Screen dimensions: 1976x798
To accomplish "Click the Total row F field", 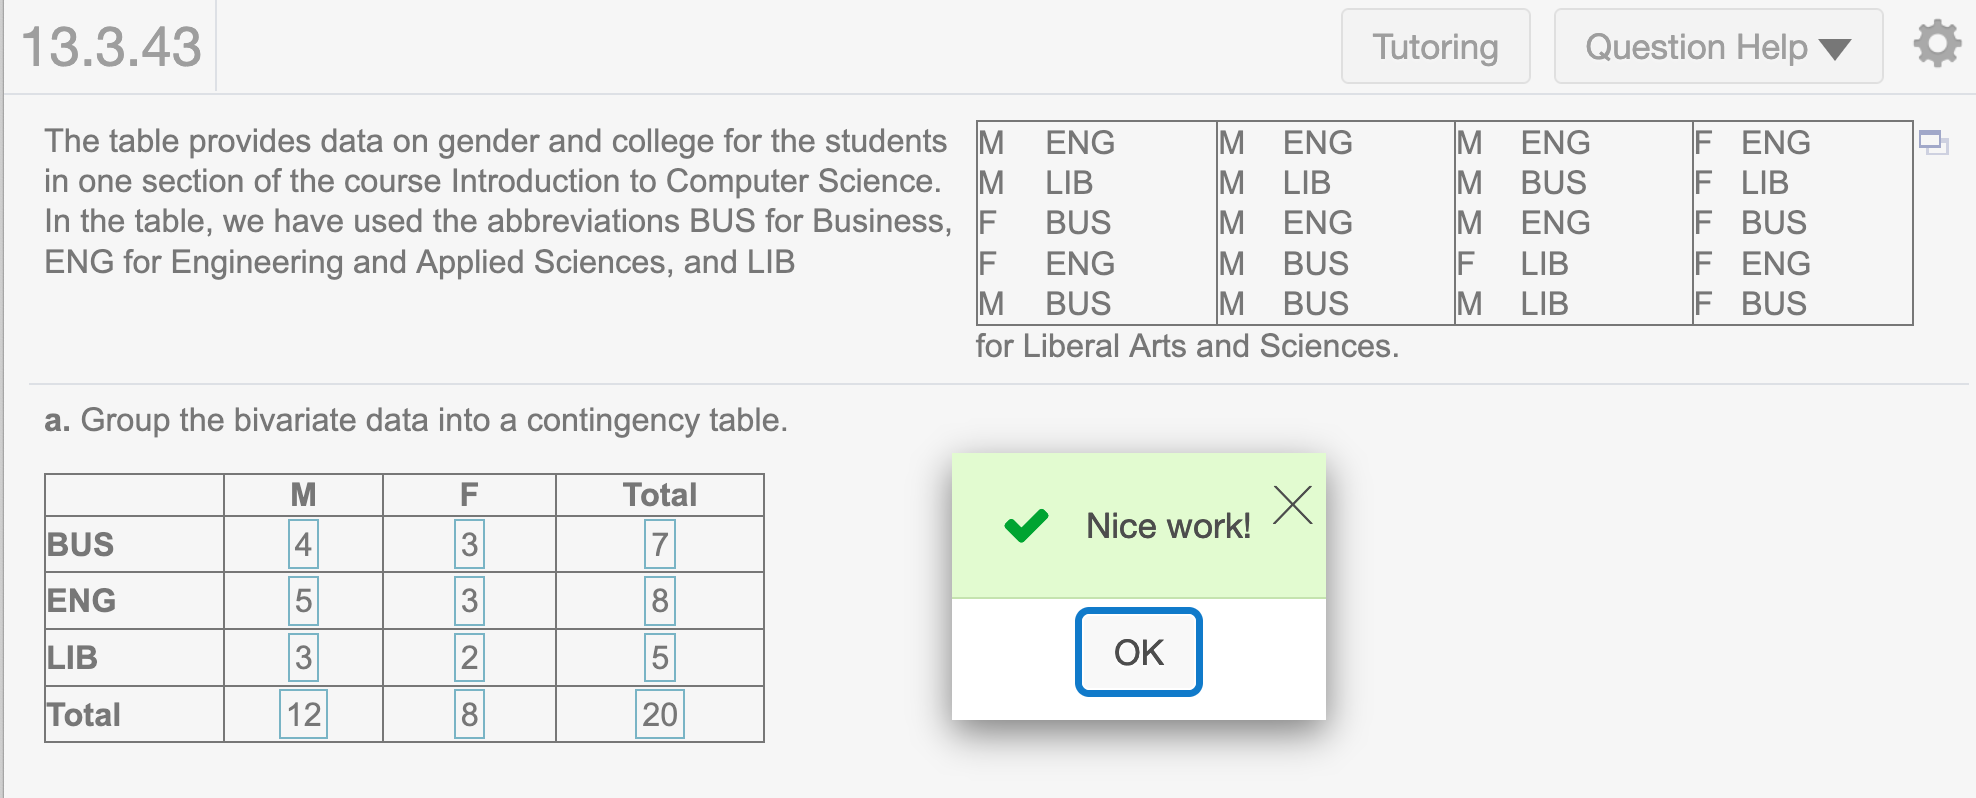I will 469,714.
